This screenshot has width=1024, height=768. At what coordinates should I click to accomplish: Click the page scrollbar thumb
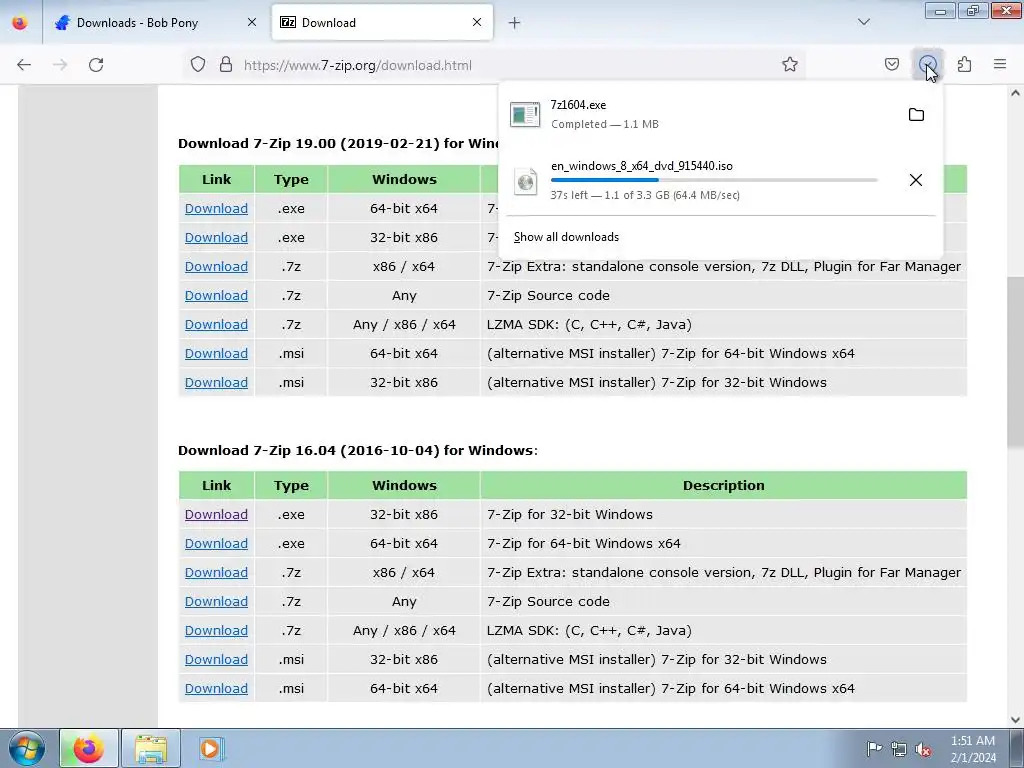(x=1015, y=362)
